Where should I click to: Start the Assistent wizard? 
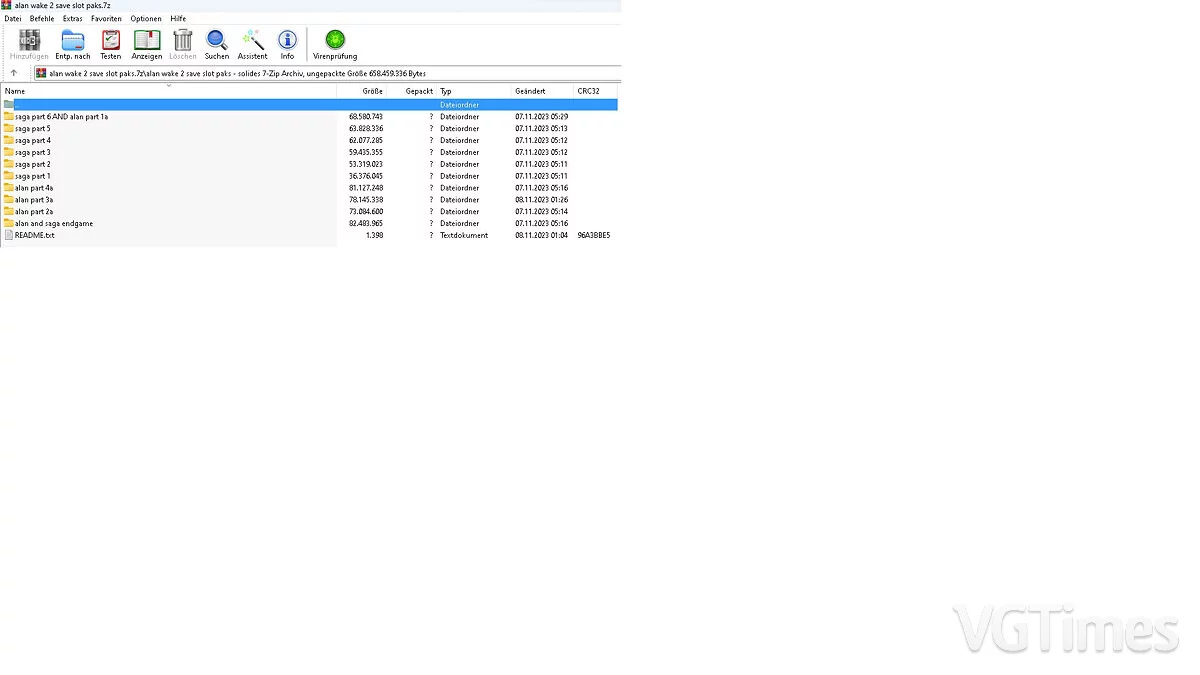252,41
